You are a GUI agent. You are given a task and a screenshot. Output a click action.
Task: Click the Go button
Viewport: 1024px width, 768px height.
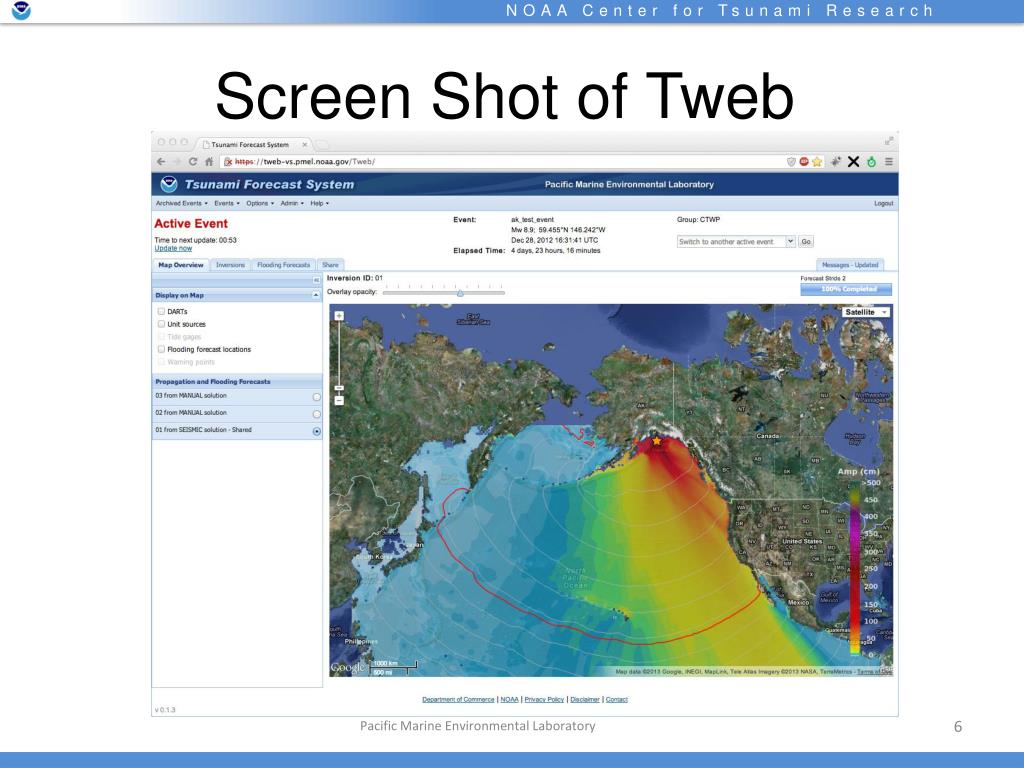[806, 242]
